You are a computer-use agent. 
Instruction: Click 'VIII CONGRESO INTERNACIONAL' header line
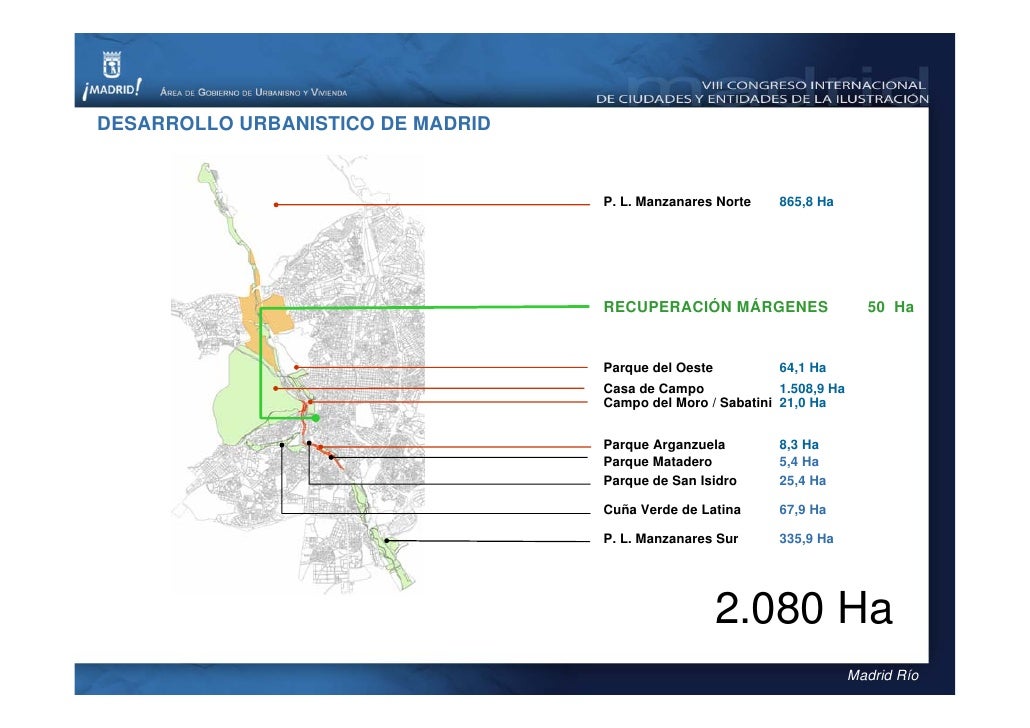coord(813,85)
